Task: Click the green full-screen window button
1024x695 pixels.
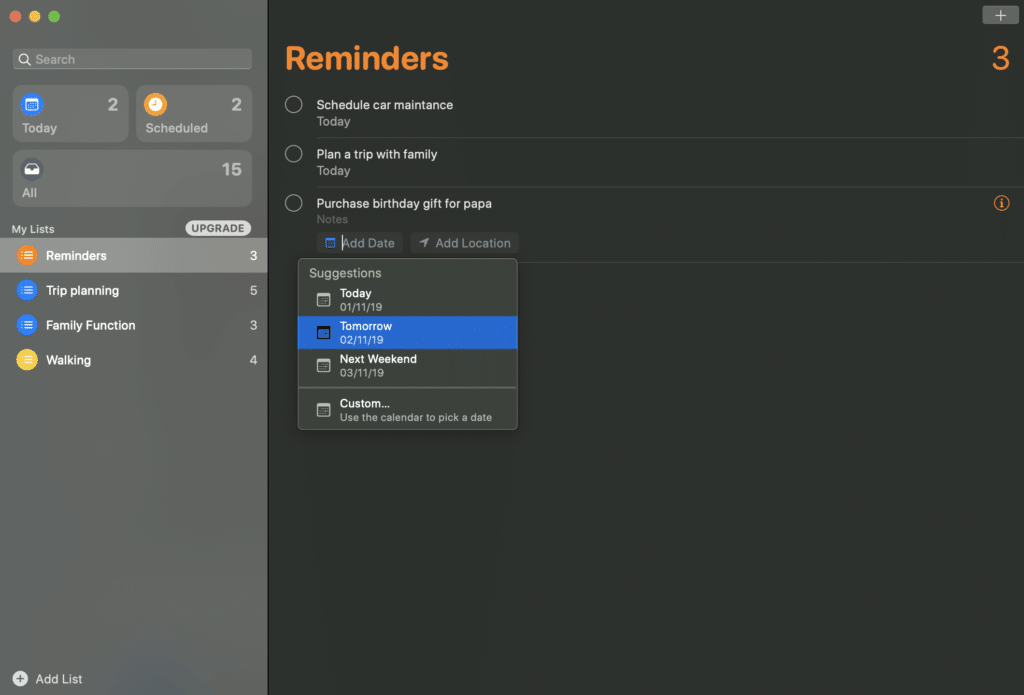Action: coord(54,16)
